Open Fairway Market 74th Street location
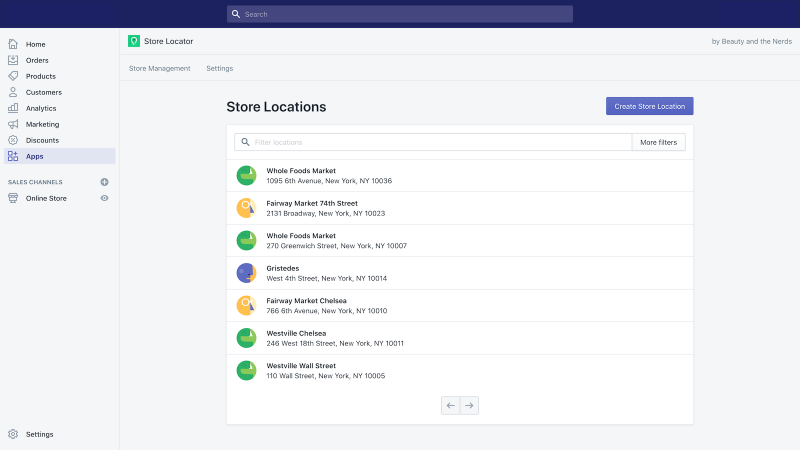 coord(460,208)
